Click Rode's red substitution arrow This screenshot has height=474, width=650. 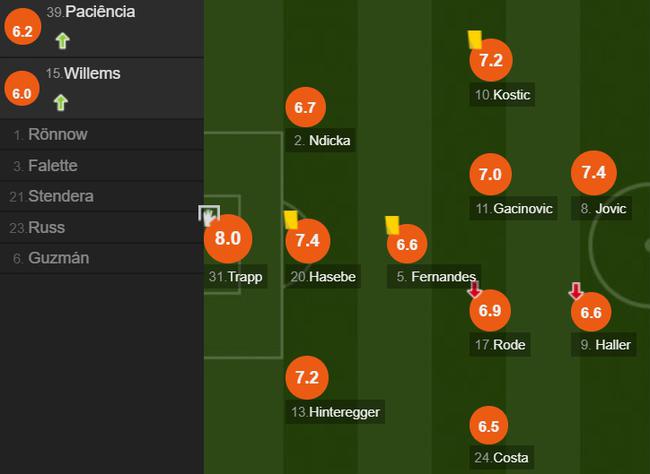pyautogui.click(x=474, y=289)
